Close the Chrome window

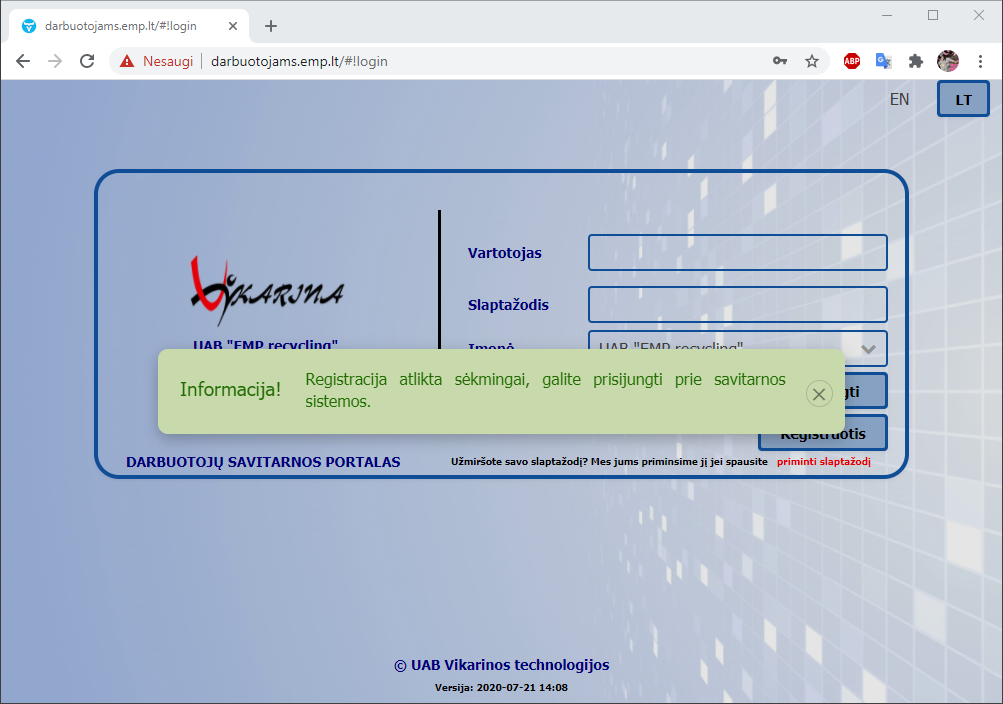point(979,15)
